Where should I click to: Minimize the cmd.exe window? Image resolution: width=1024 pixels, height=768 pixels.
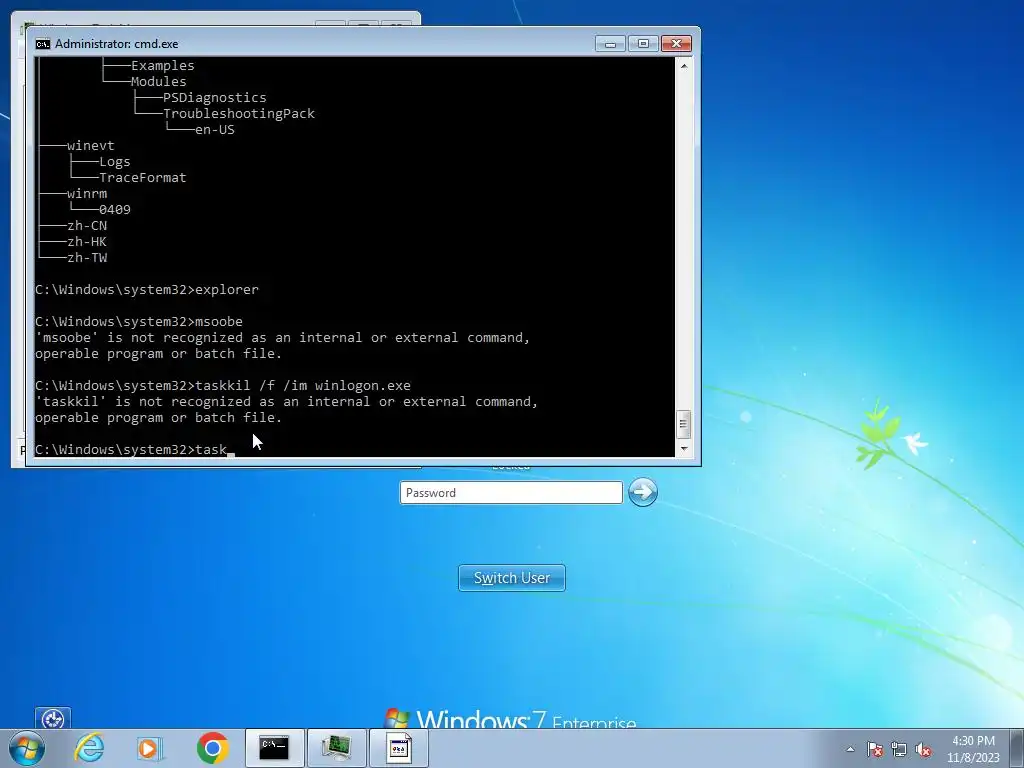pos(611,44)
